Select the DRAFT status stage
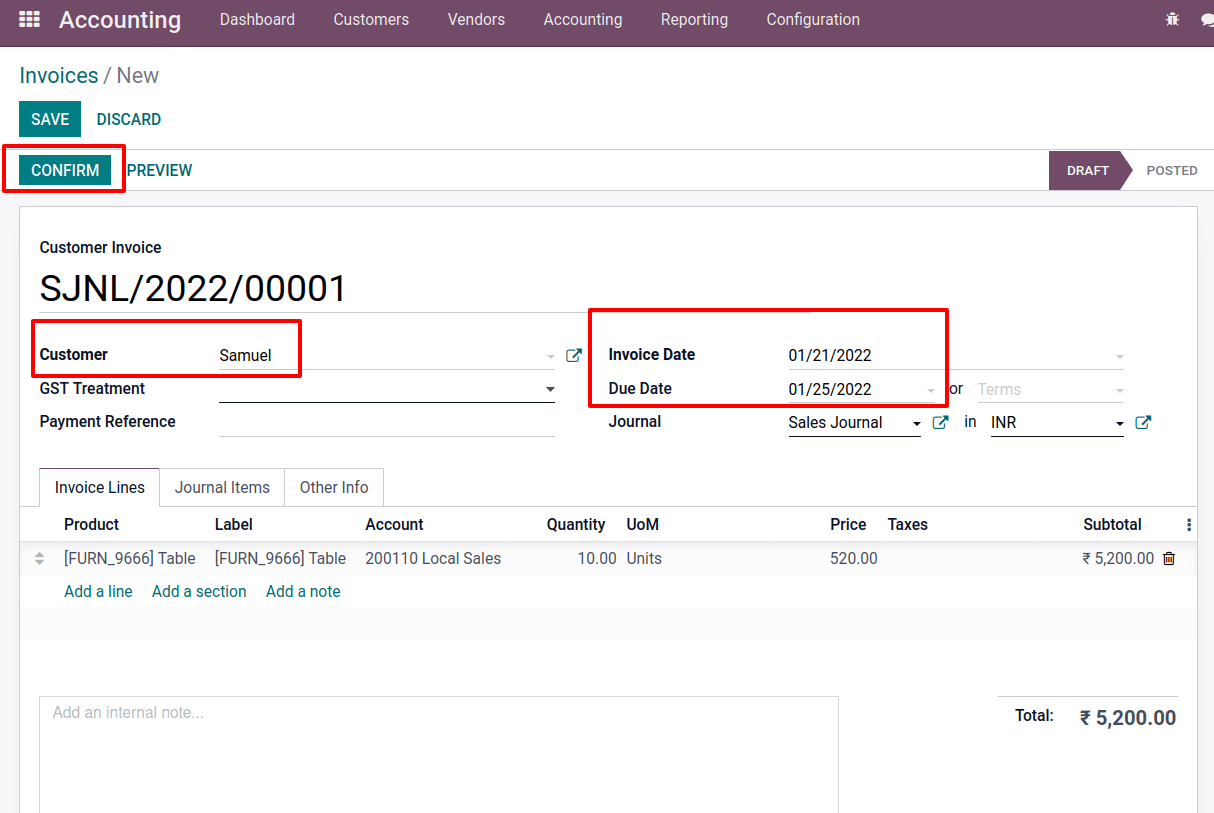The image size is (1214, 813). pos(1087,171)
